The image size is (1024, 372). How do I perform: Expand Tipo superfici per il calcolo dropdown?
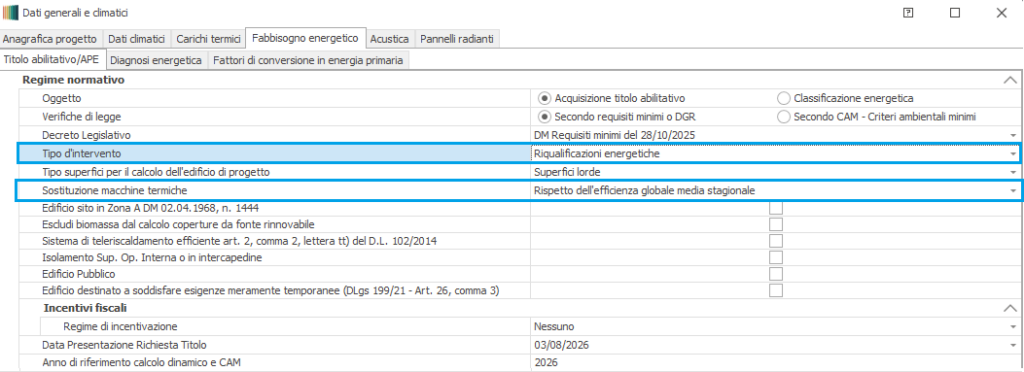1013,172
